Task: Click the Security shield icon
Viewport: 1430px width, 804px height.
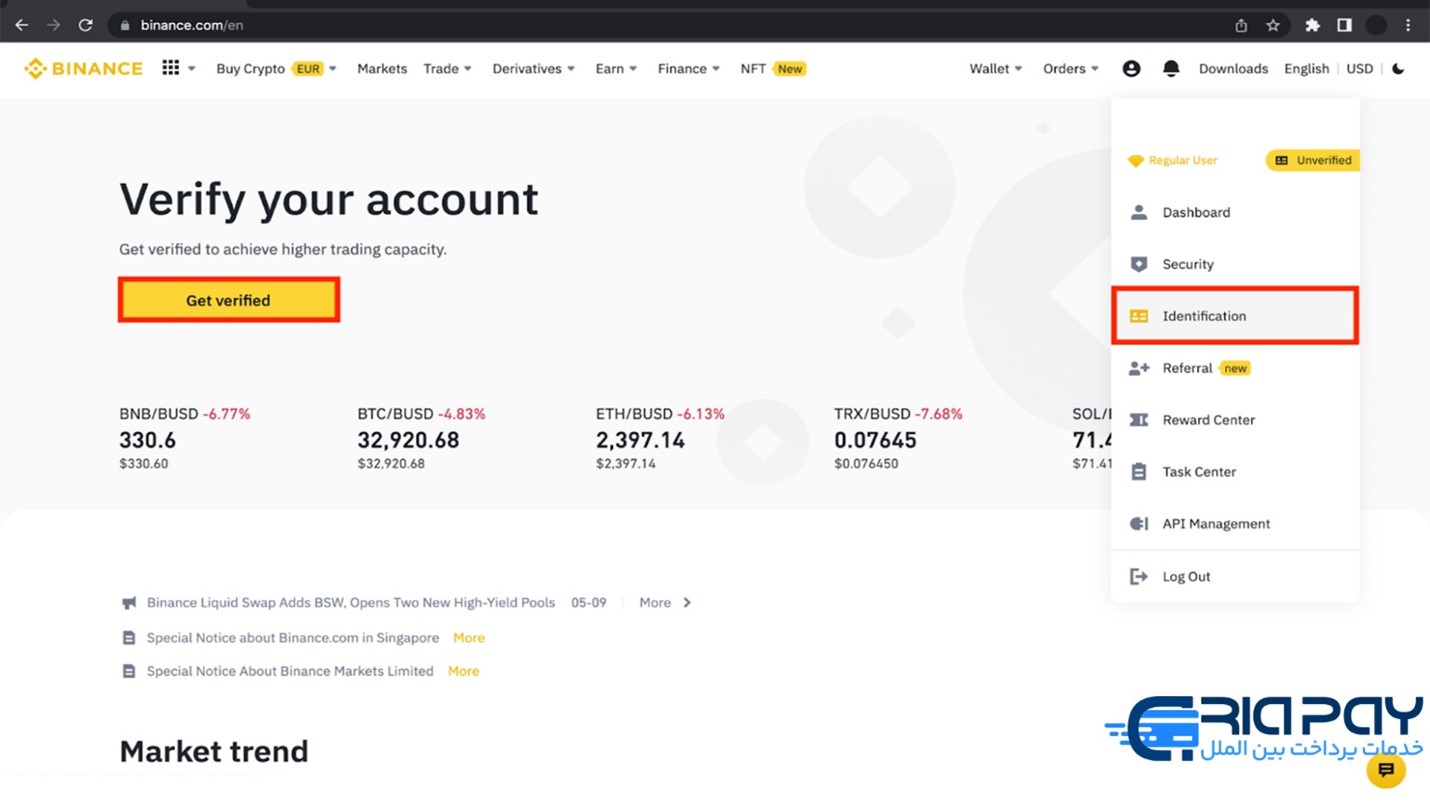Action: pyautogui.click(x=1138, y=264)
